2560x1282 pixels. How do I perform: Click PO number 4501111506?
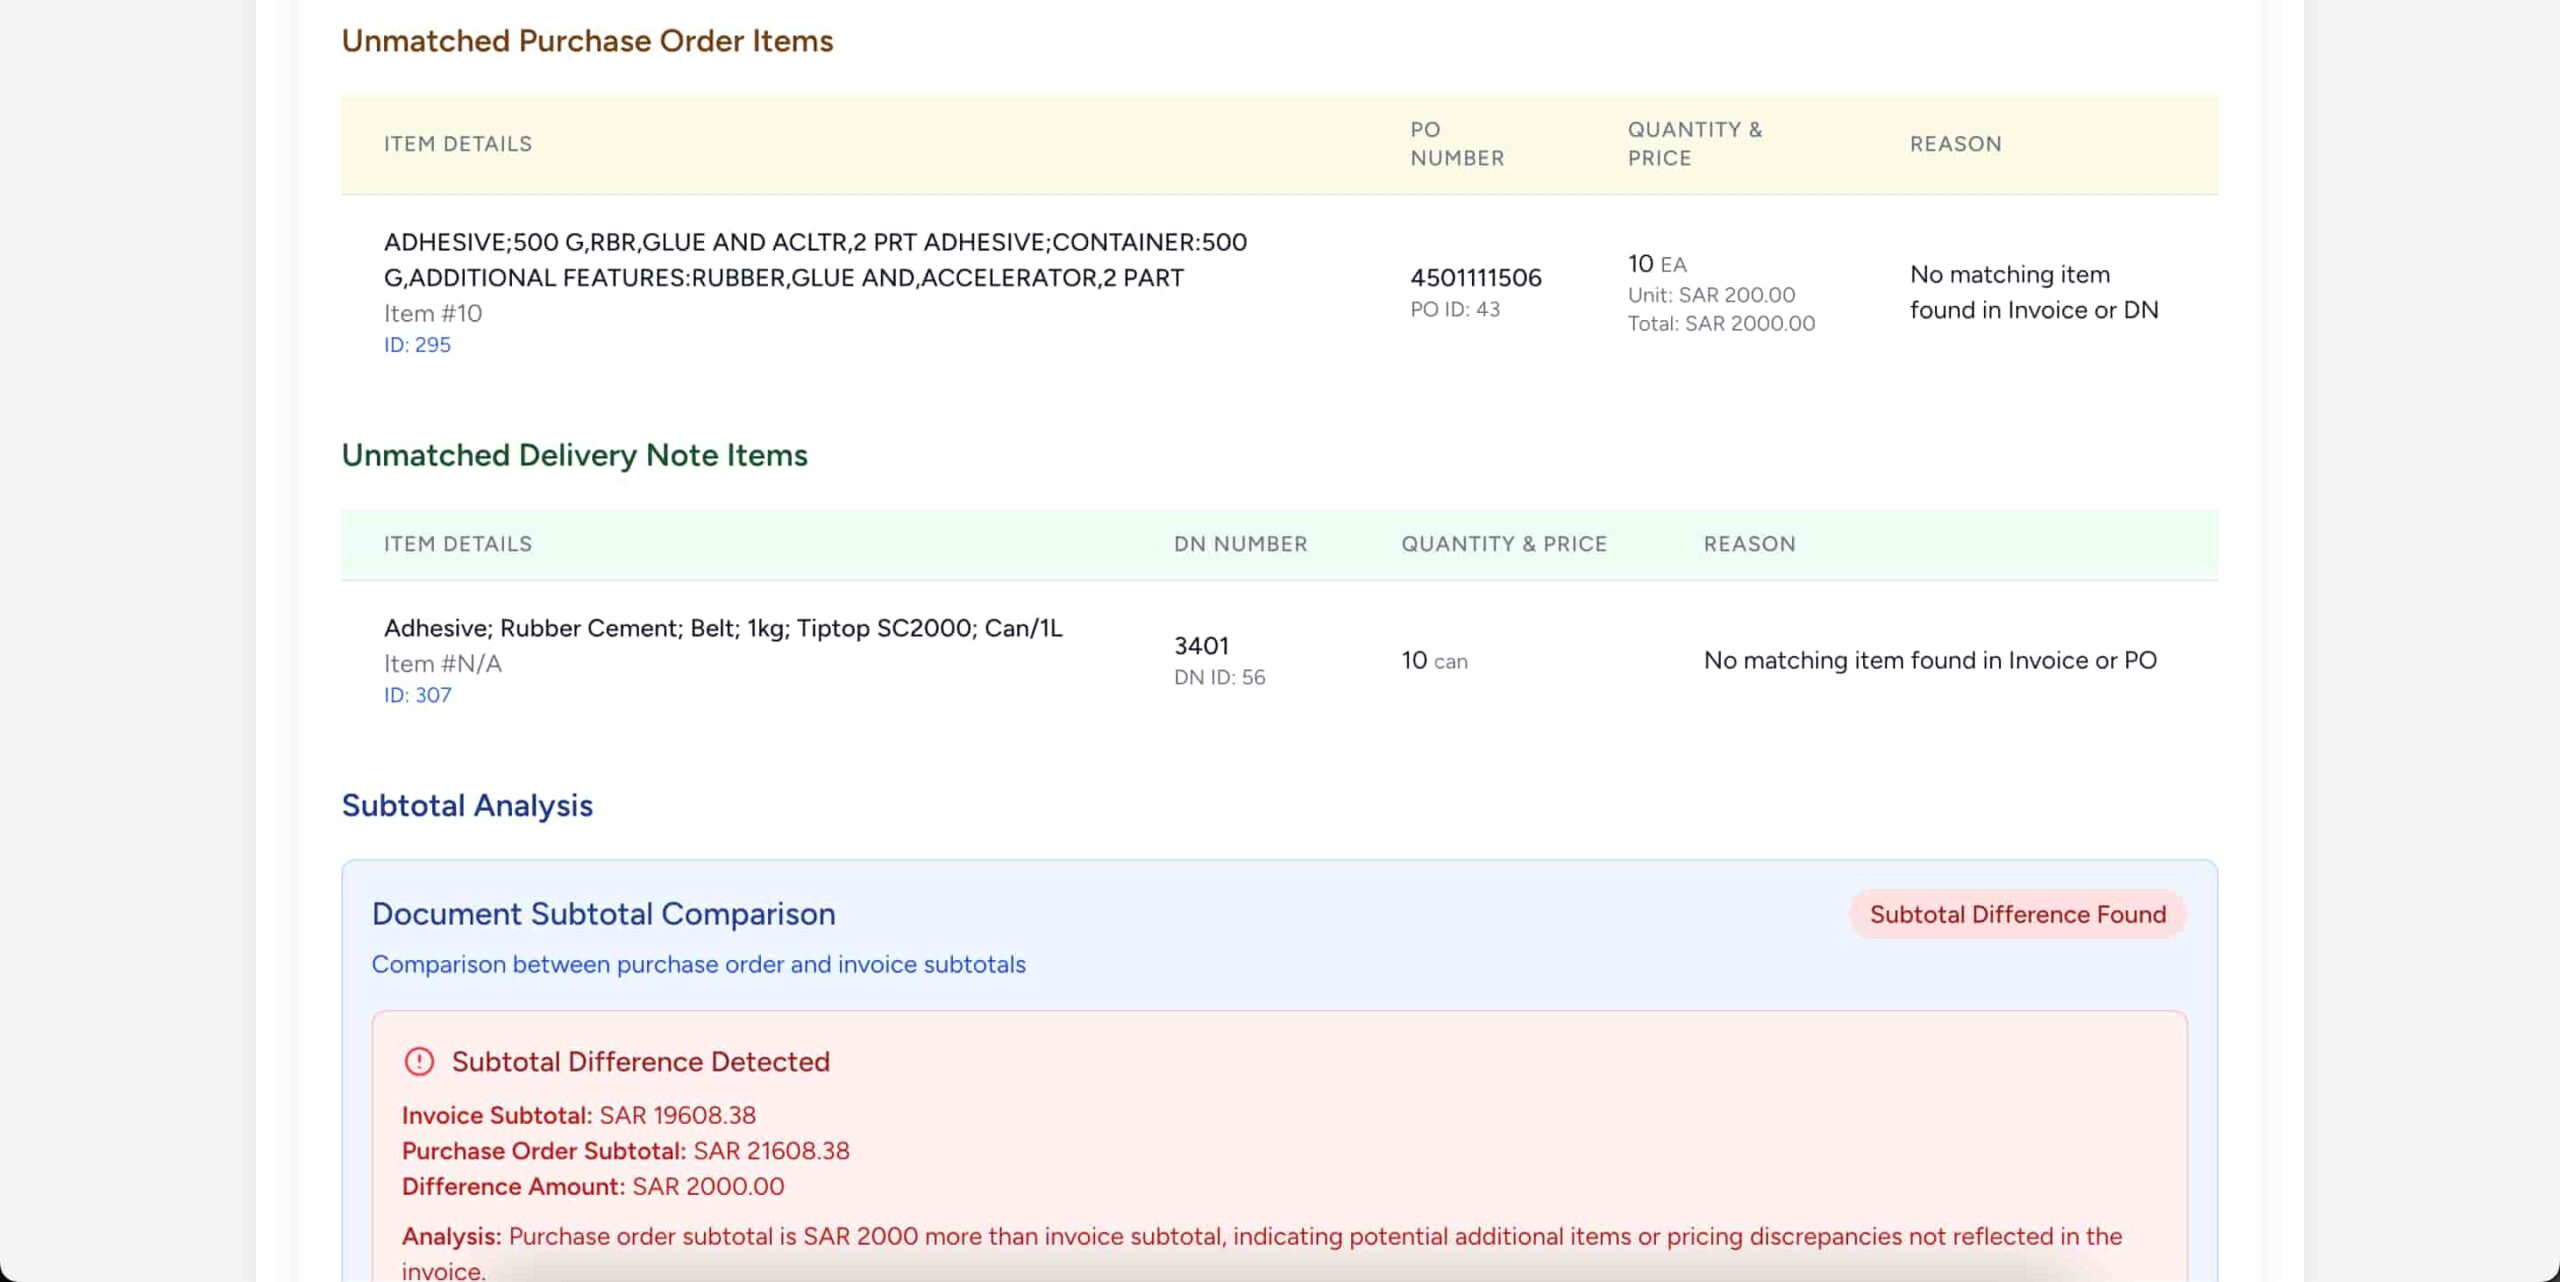coord(1476,277)
